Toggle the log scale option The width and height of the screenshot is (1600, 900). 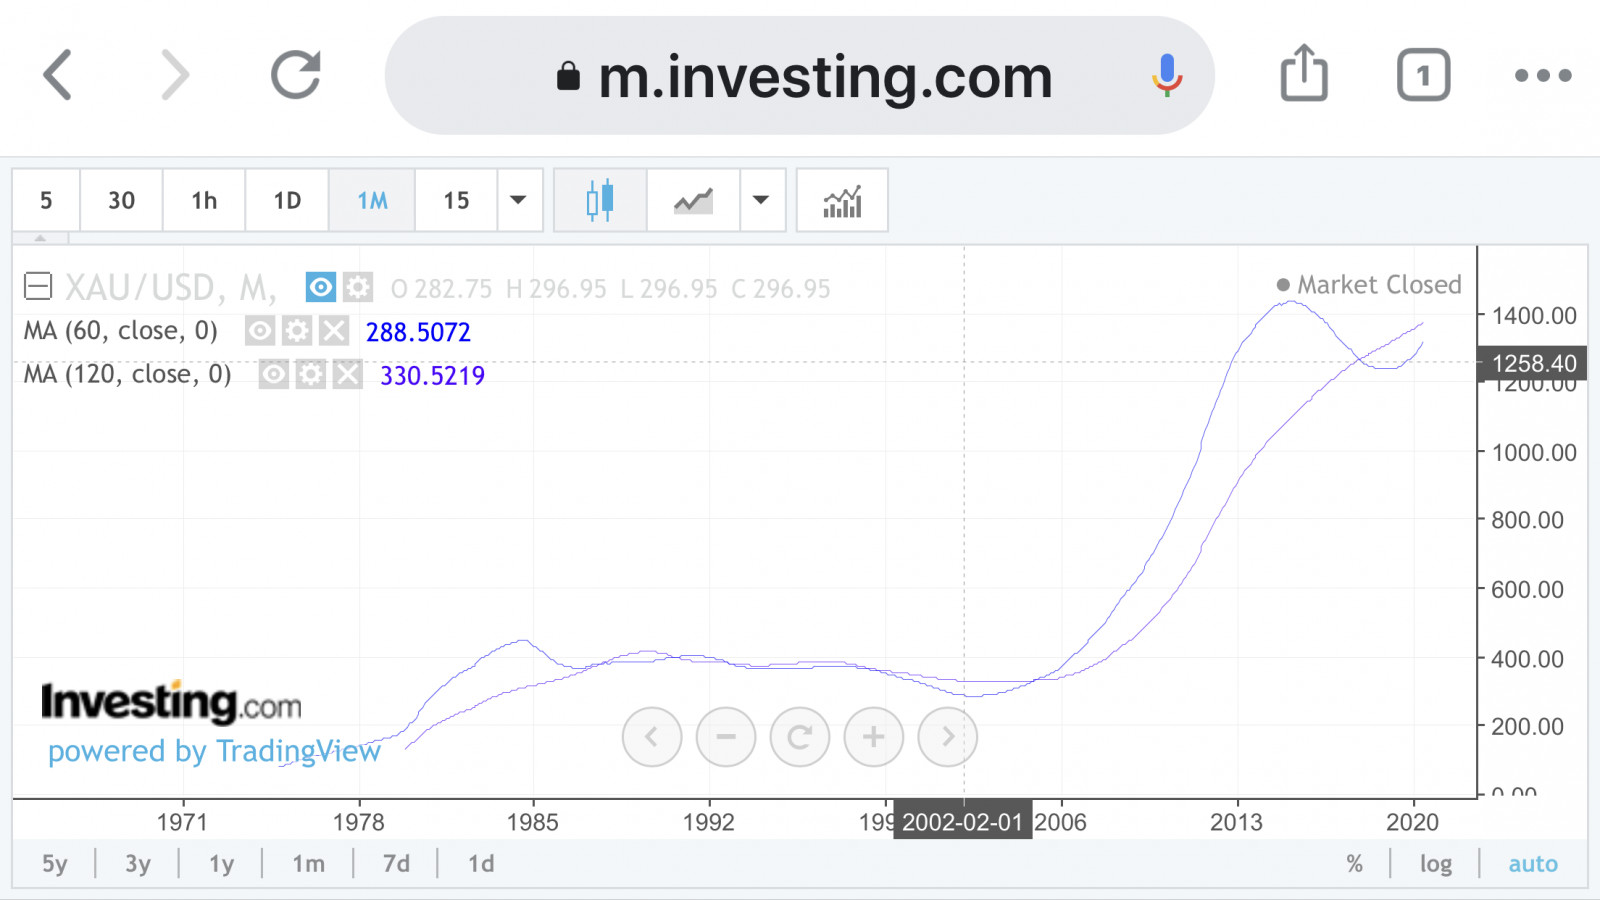pos(1435,864)
